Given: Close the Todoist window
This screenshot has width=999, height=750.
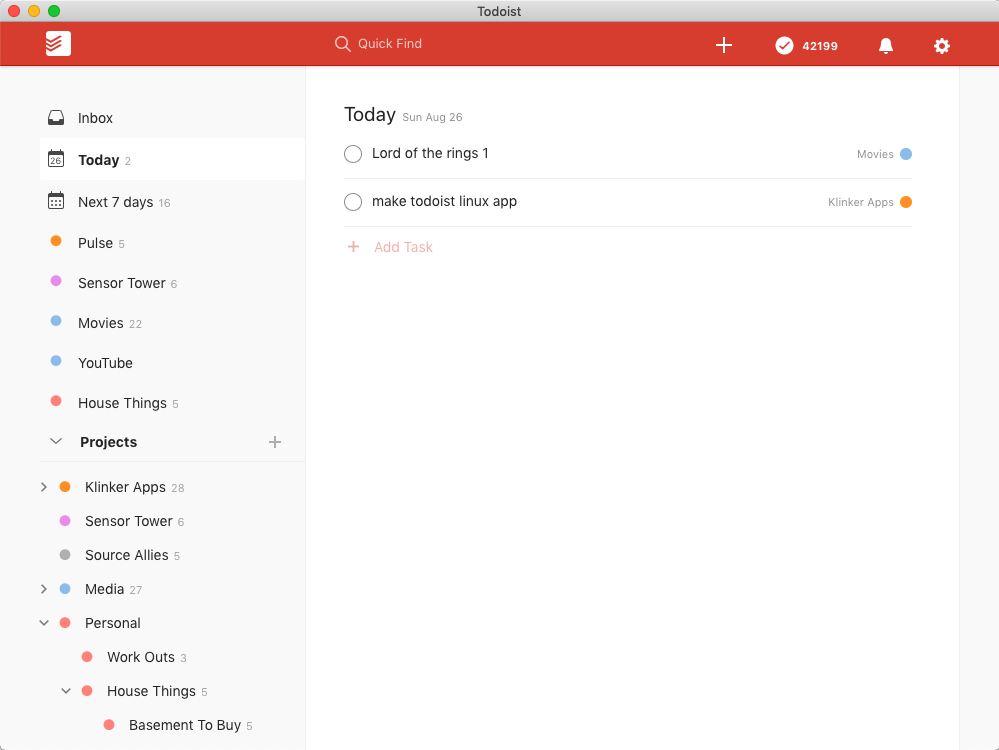Looking at the screenshot, I should pyautogui.click(x=14, y=11).
